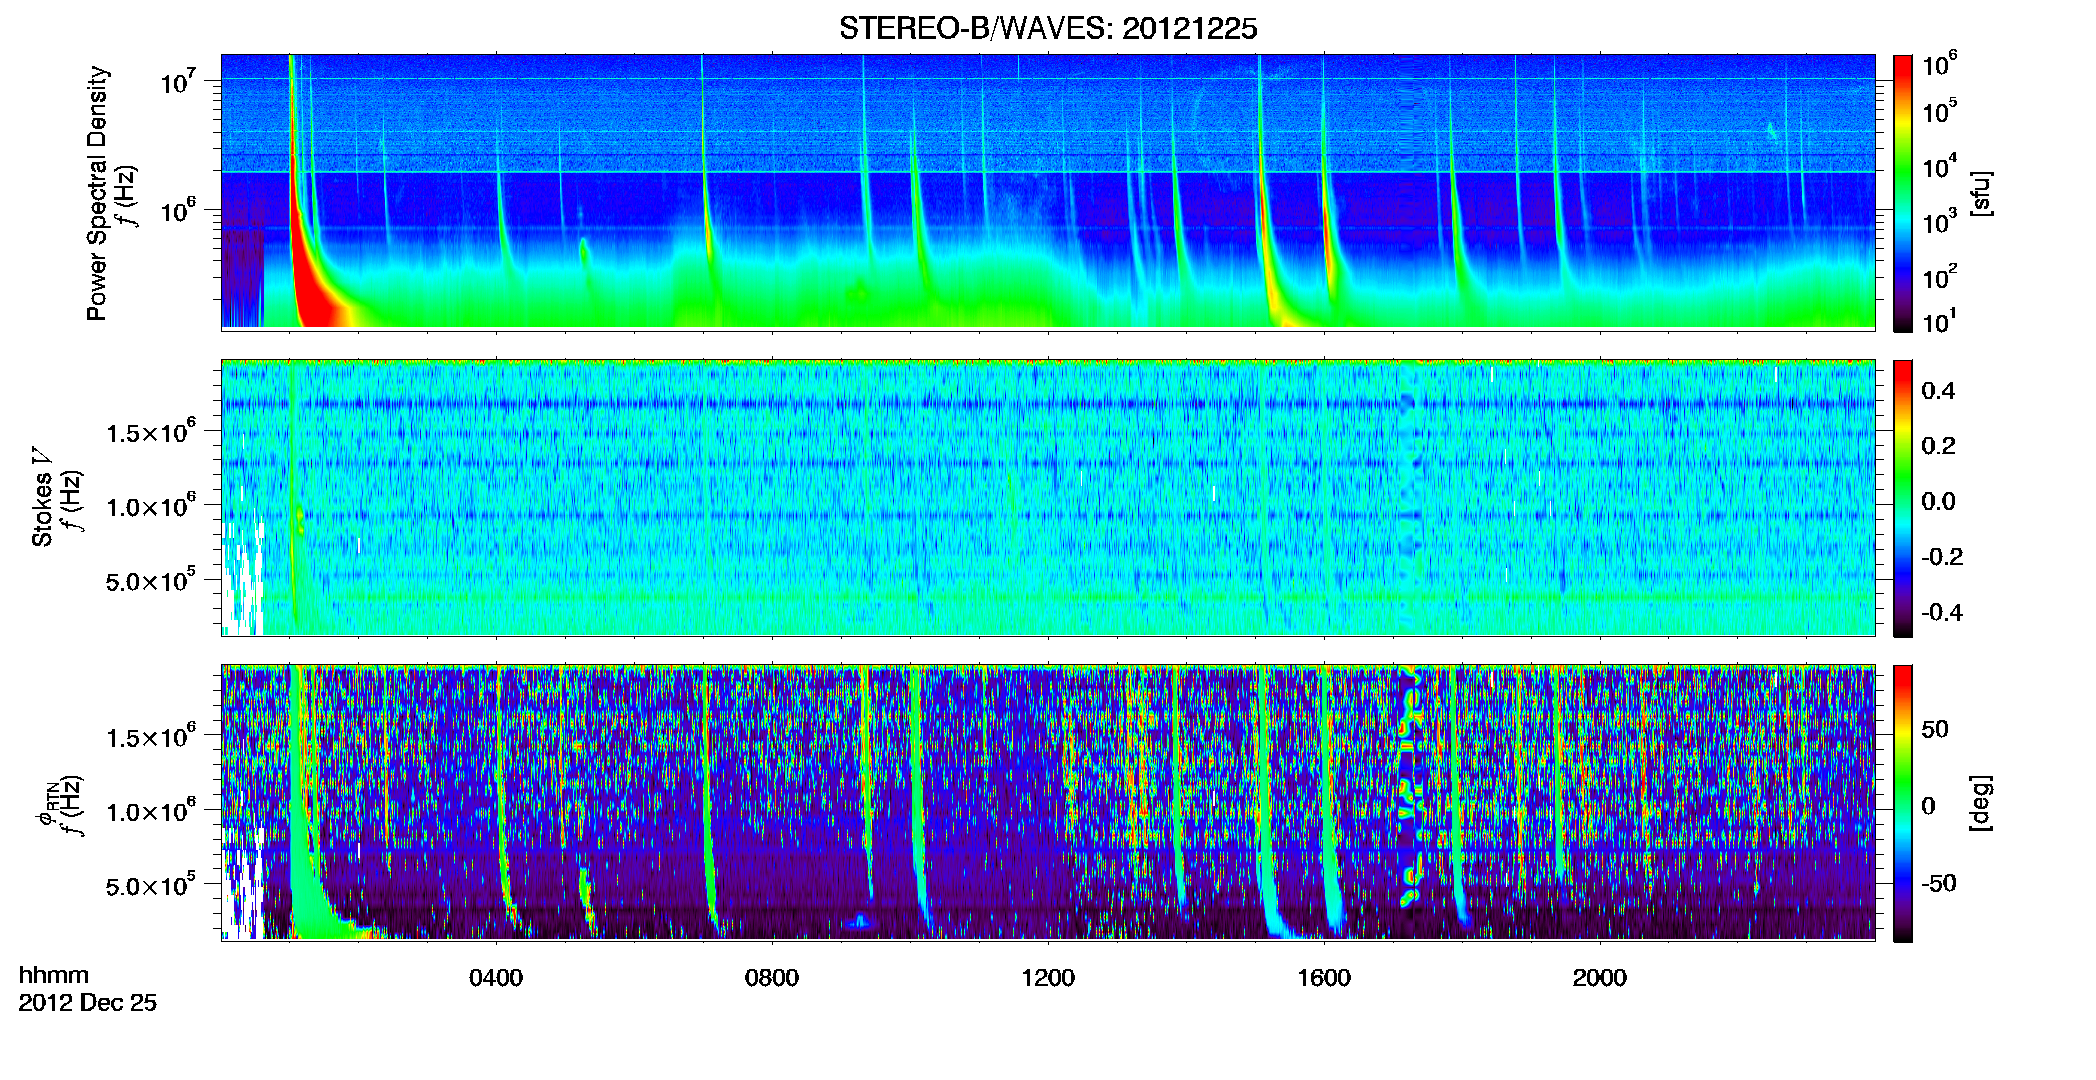
Task: Click the -0.4 value on Stokes colorbar
Action: coord(1942,612)
